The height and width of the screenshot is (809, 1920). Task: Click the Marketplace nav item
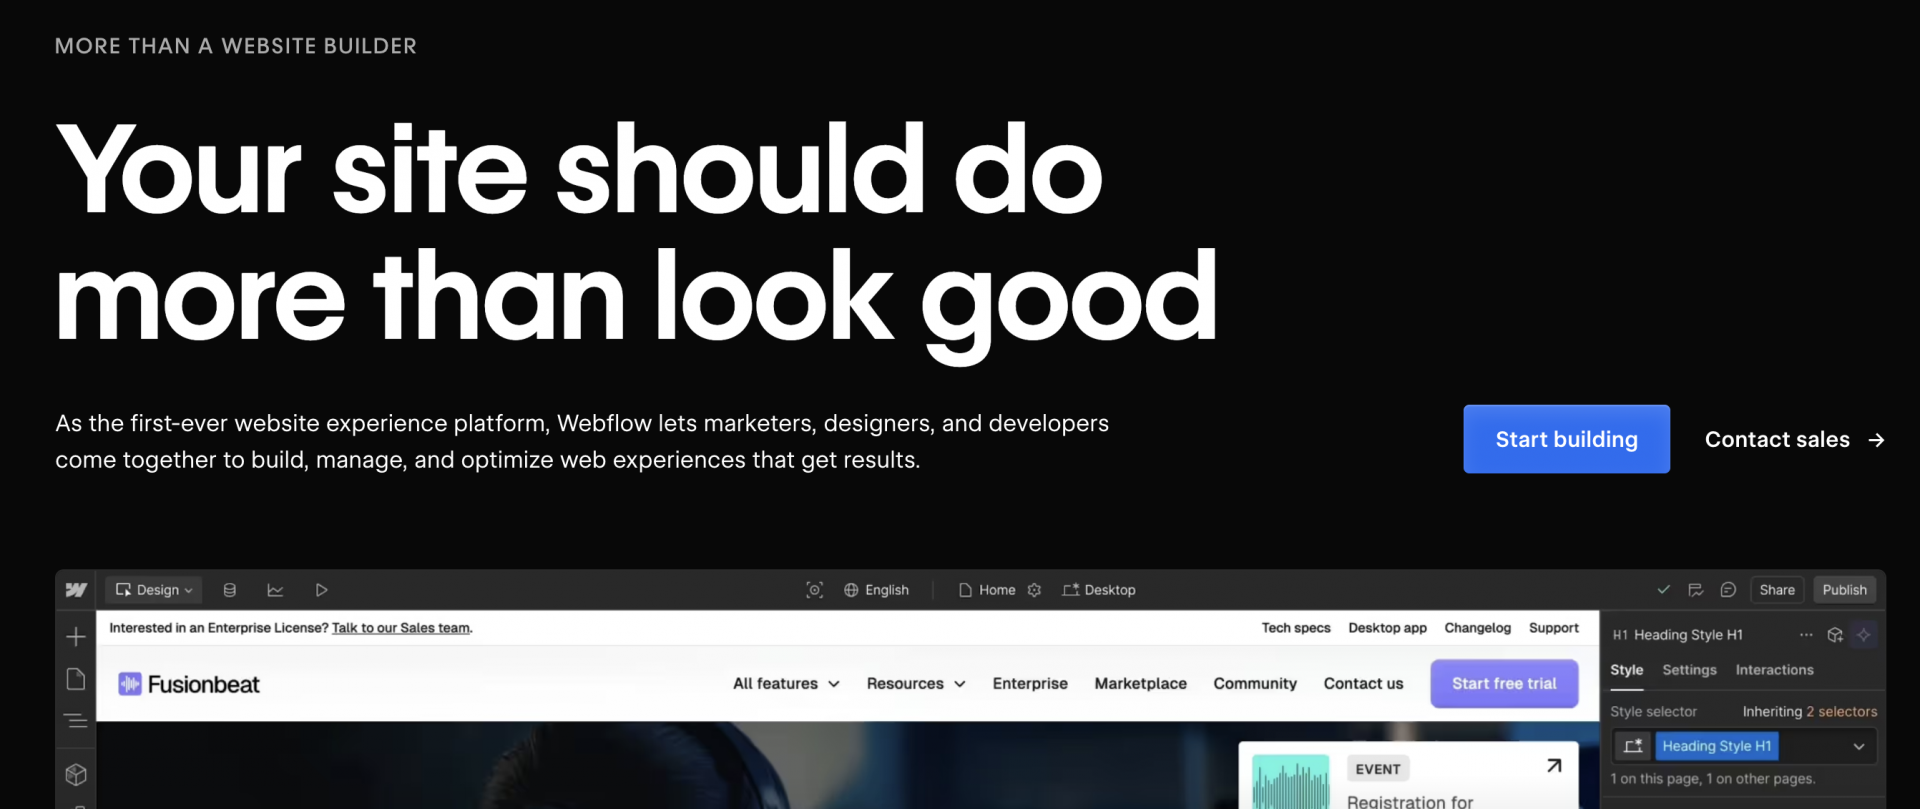(x=1141, y=684)
